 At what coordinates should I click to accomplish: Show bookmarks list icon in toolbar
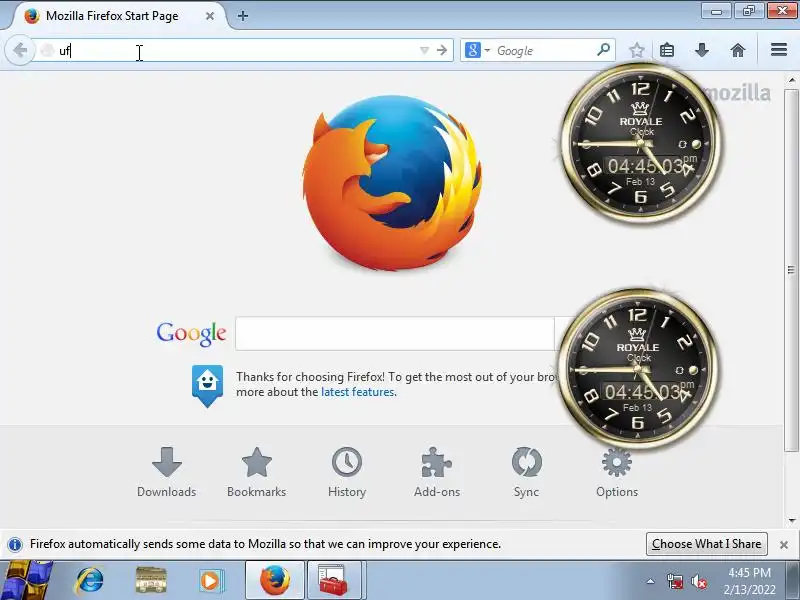pos(667,50)
